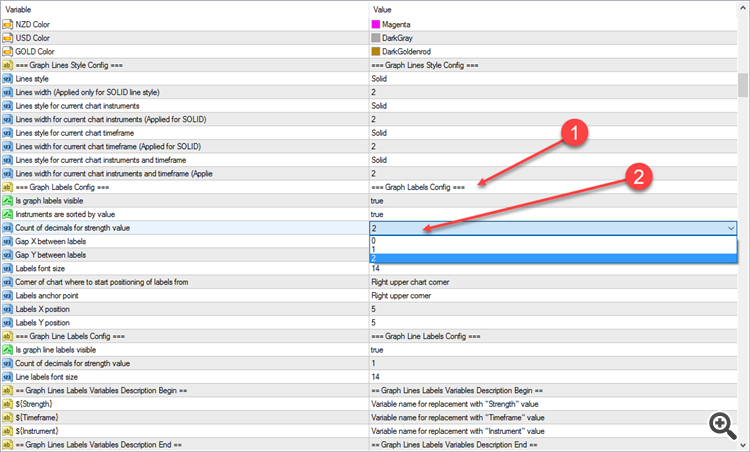Click Variable name for replacement with Timeframe value
Screen dimensions: 750x452
point(458,418)
